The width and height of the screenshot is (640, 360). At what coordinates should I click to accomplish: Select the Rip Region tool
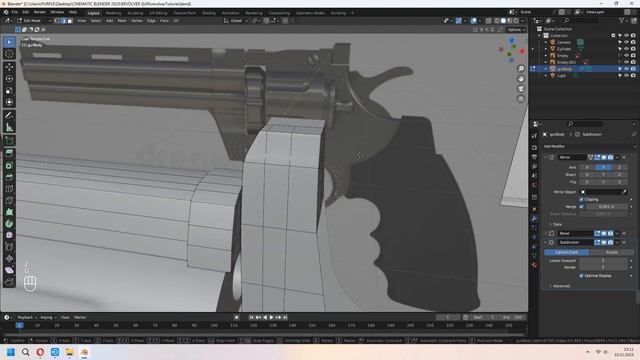pyautogui.click(x=9, y=282)
